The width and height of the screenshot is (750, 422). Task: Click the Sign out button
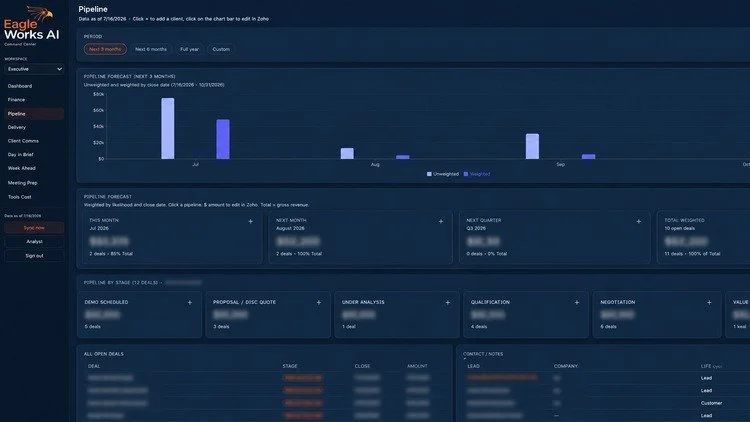tap(34, 255)
